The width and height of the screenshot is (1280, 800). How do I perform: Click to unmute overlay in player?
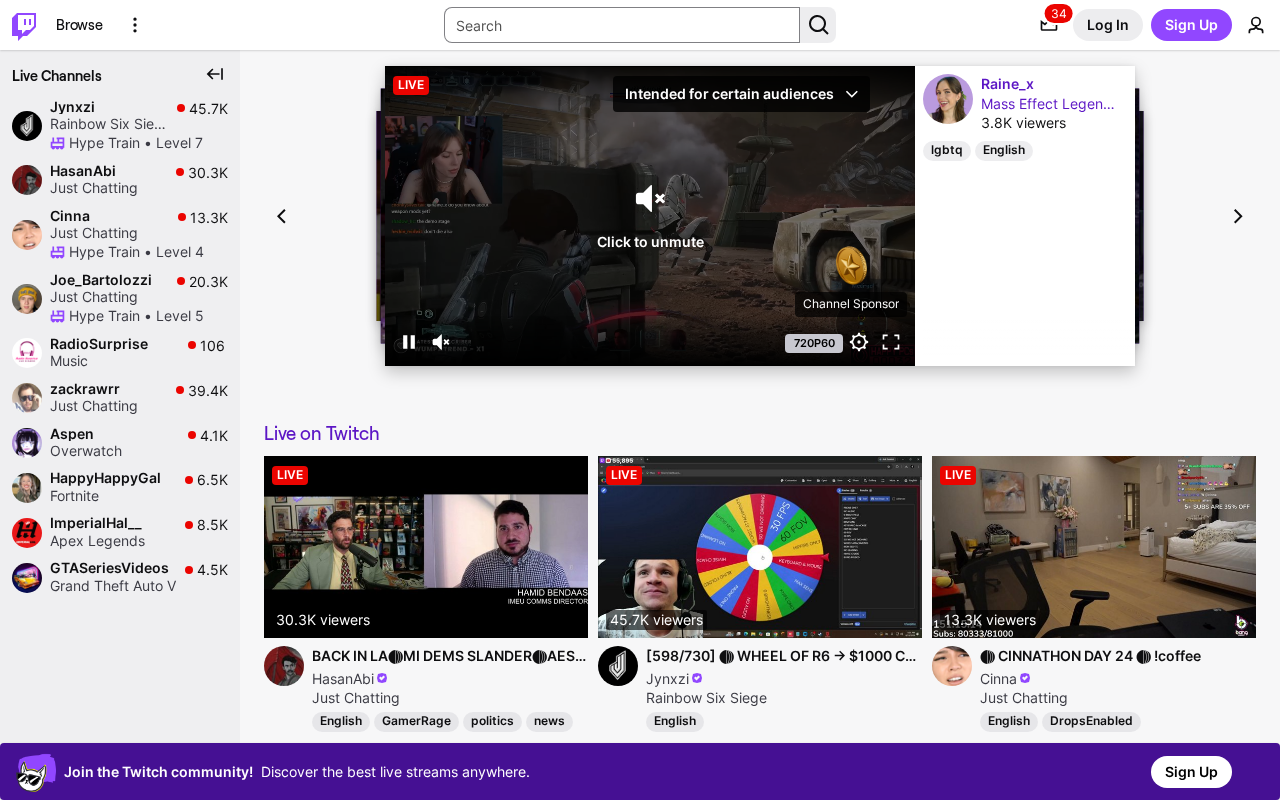650,216
